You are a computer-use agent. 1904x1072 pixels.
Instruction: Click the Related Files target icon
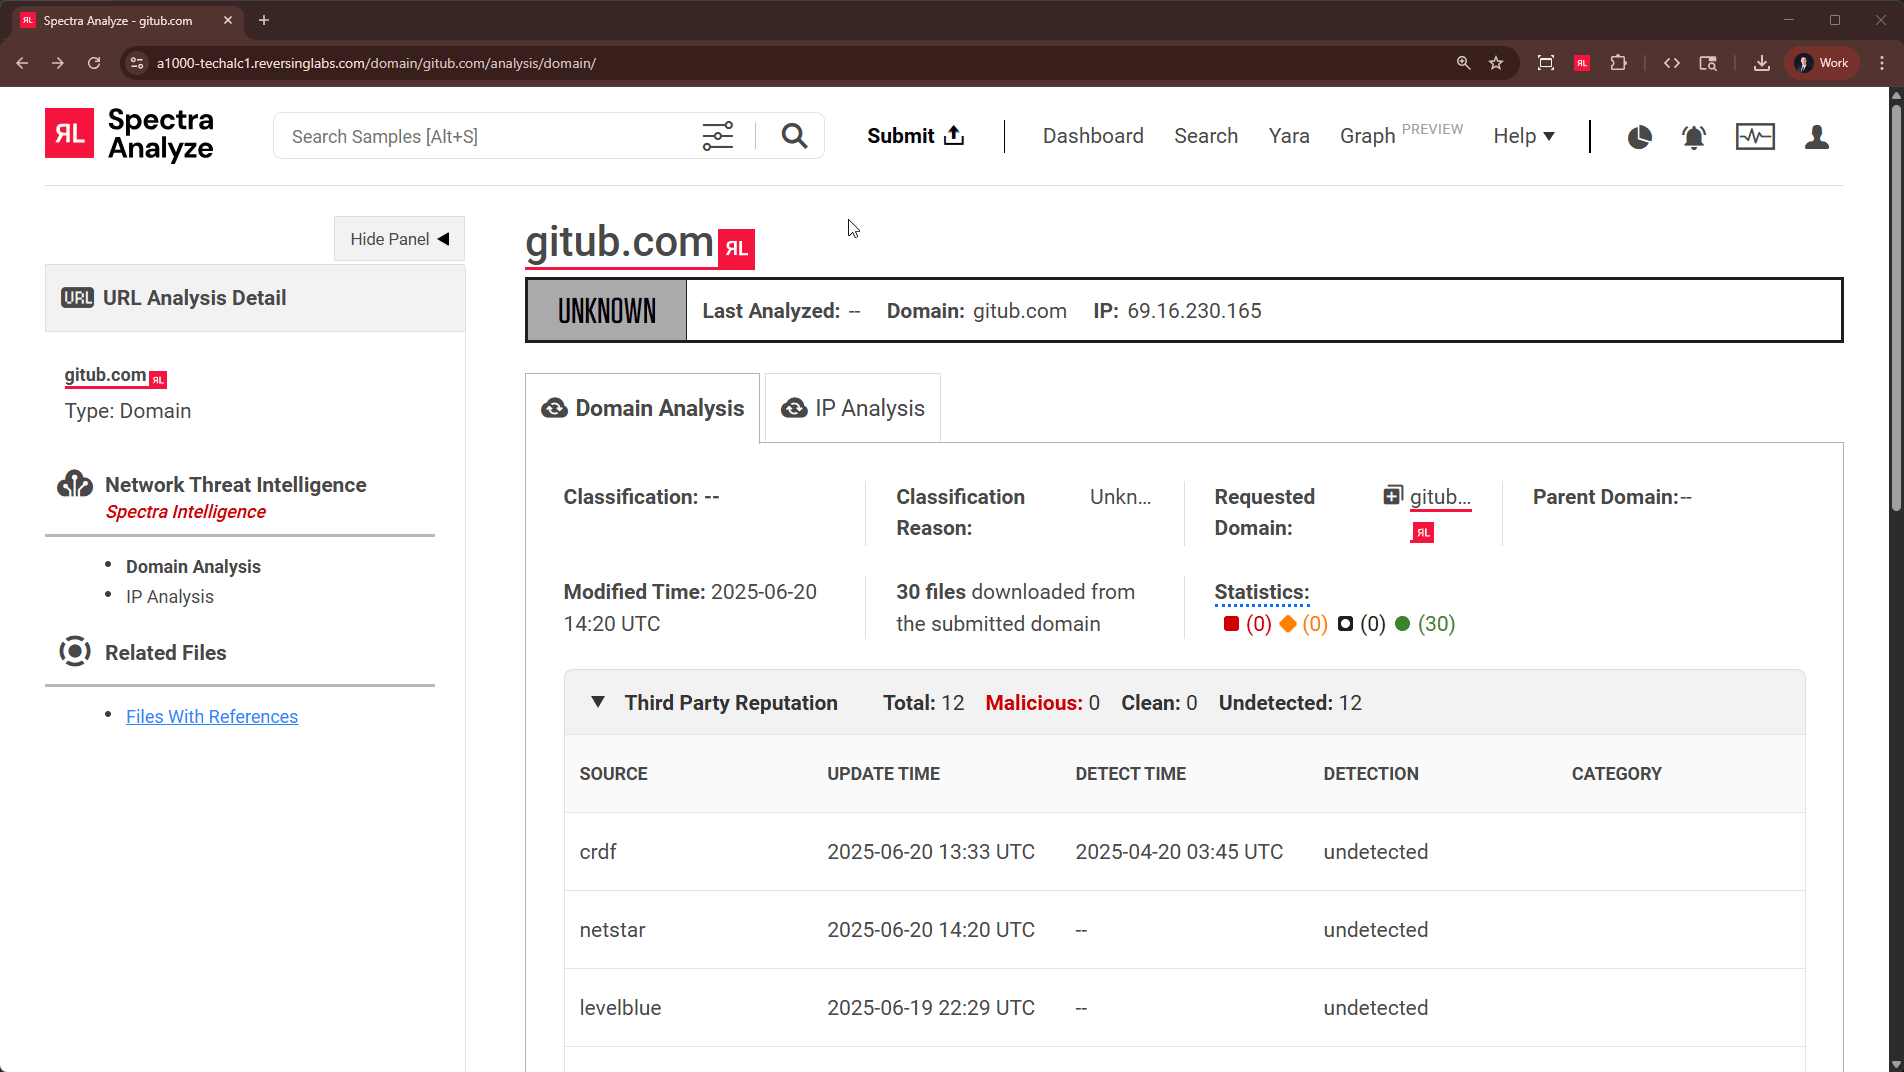[75, 652]
